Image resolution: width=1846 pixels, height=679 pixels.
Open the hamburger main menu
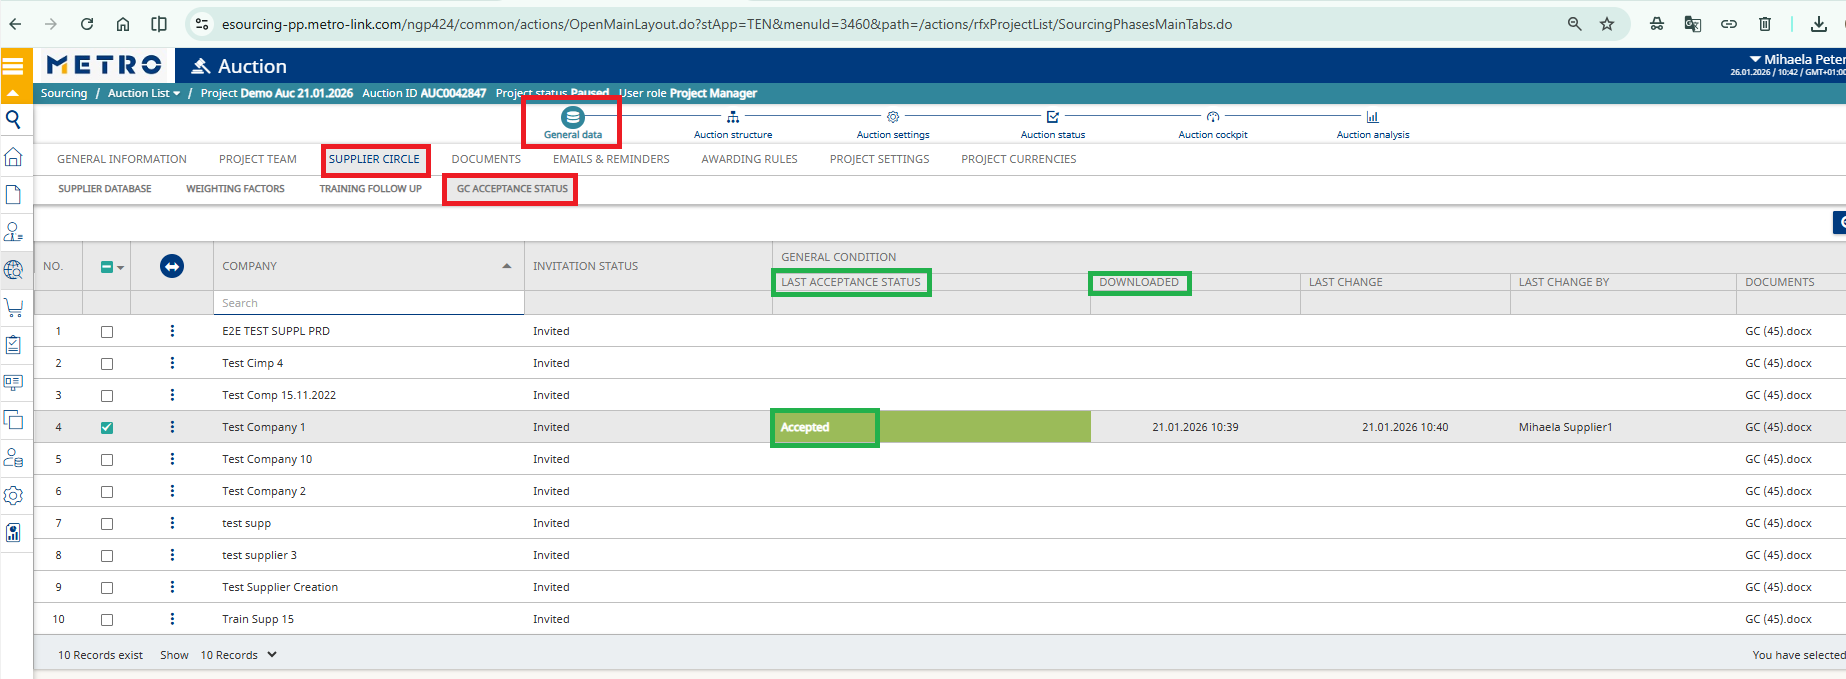click(x=13, y=66)
